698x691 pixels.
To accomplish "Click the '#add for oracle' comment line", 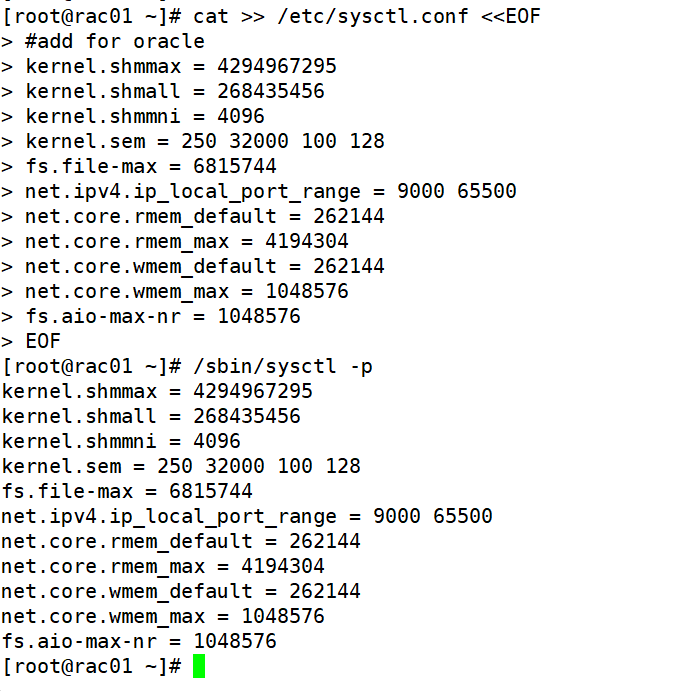I will pyautogui.click(x=115, y=41).
